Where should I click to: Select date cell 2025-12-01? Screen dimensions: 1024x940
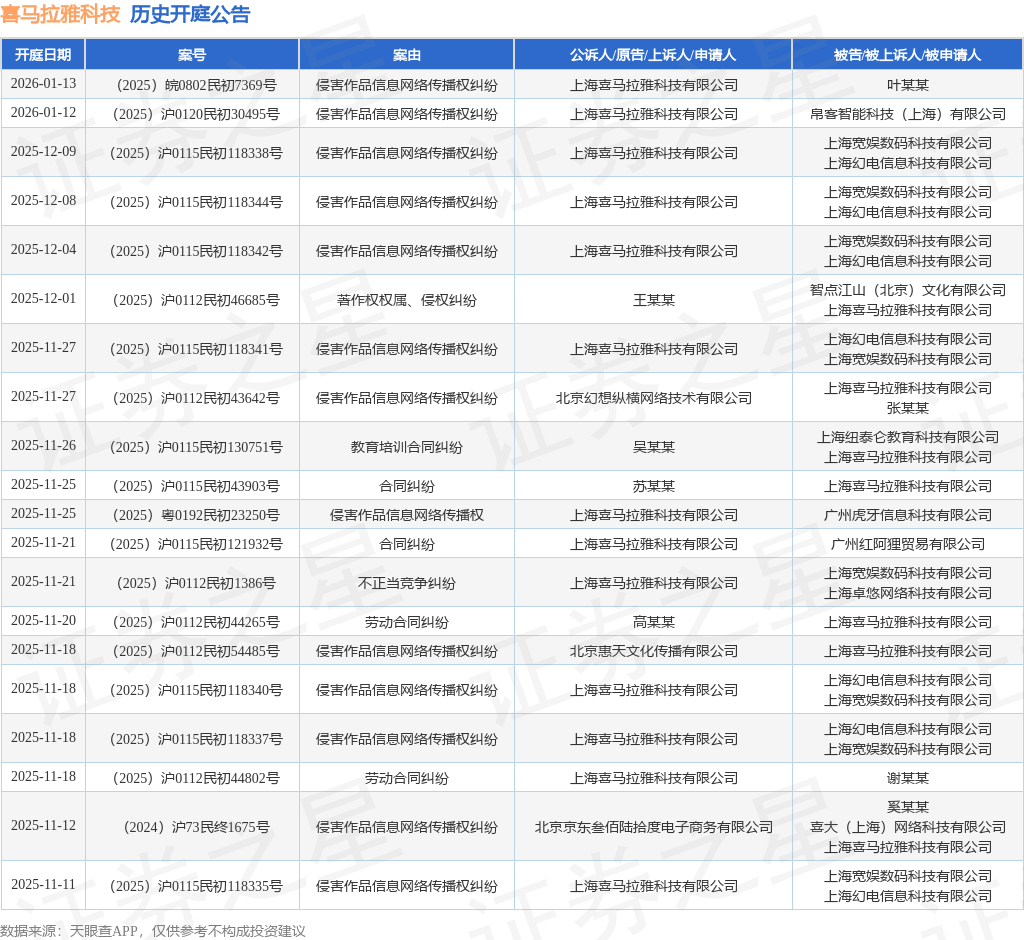[43, 299]
